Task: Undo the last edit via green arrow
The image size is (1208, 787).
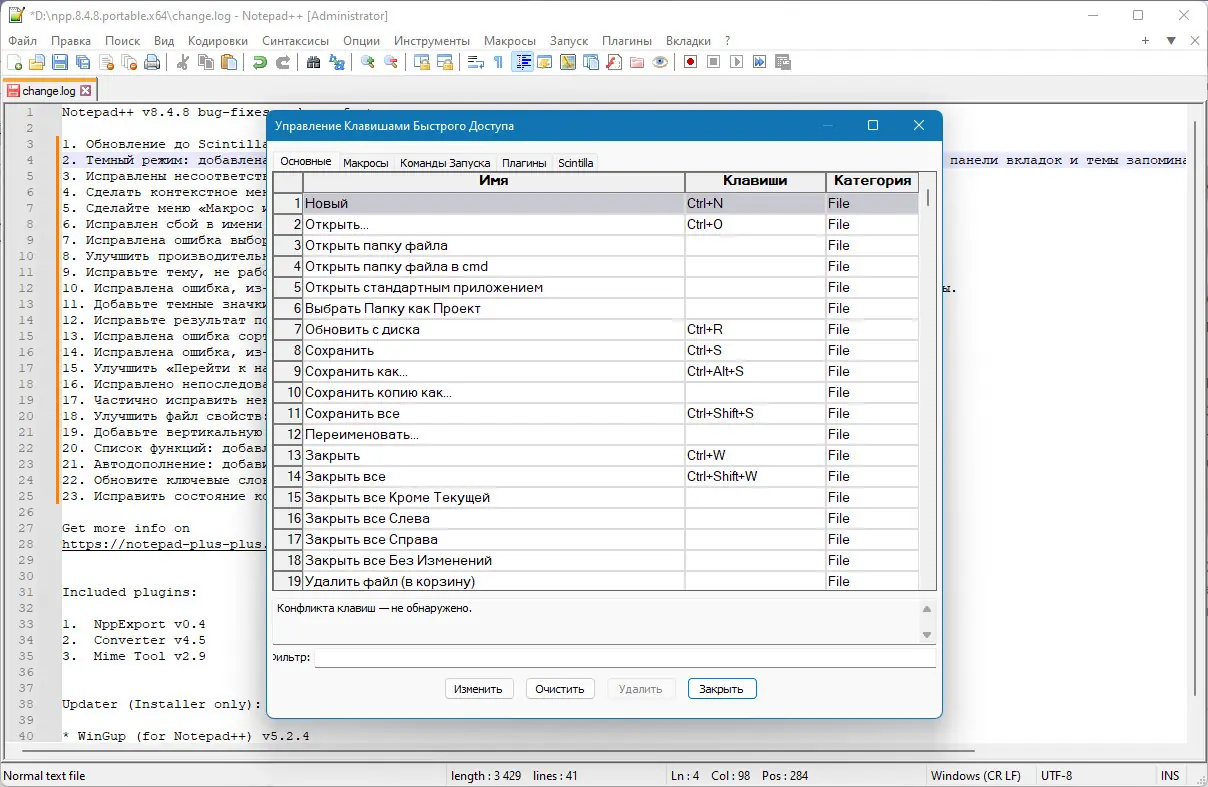Action: point(260,62)
